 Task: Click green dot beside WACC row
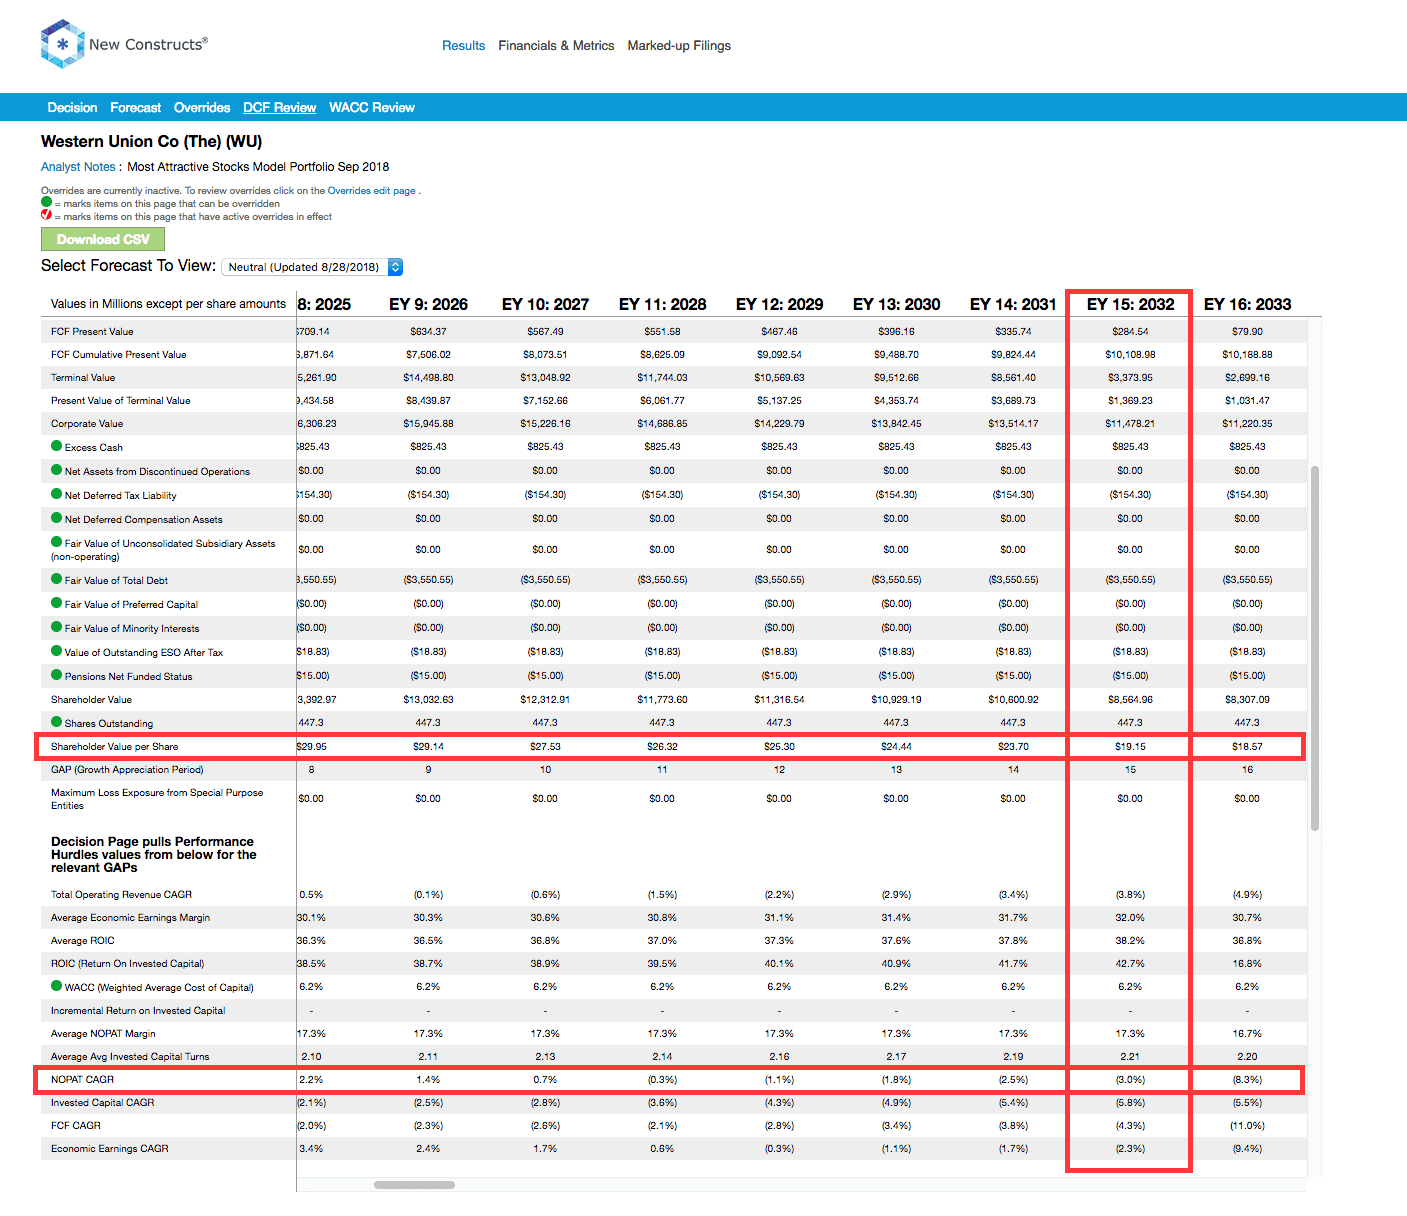coord(57,986)
